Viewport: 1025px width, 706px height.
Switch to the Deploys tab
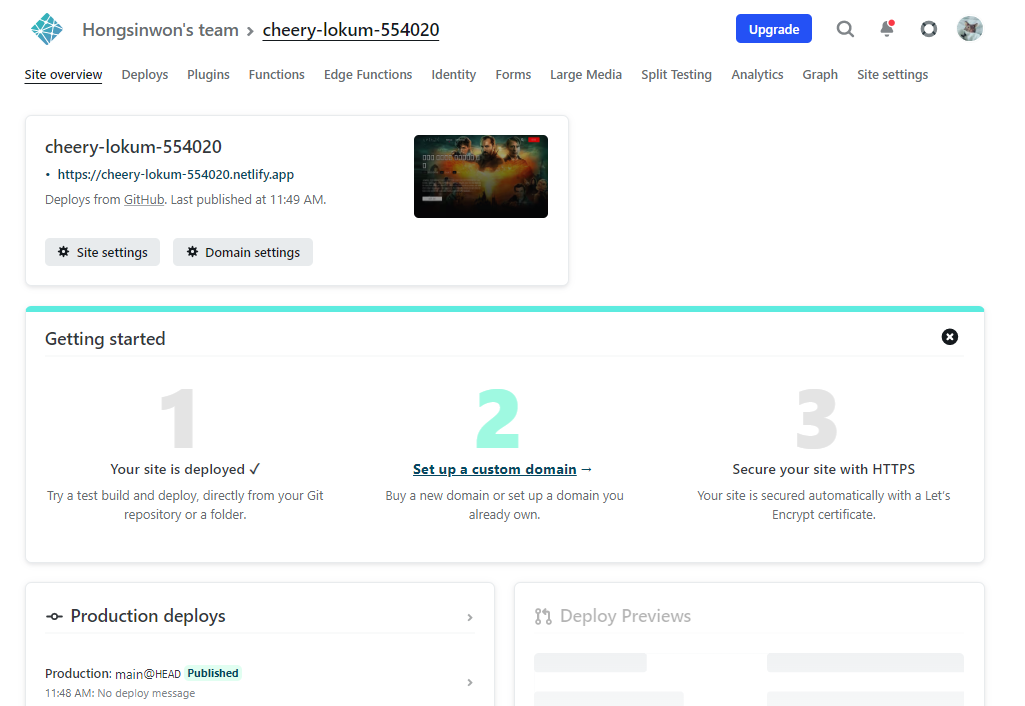144,75
